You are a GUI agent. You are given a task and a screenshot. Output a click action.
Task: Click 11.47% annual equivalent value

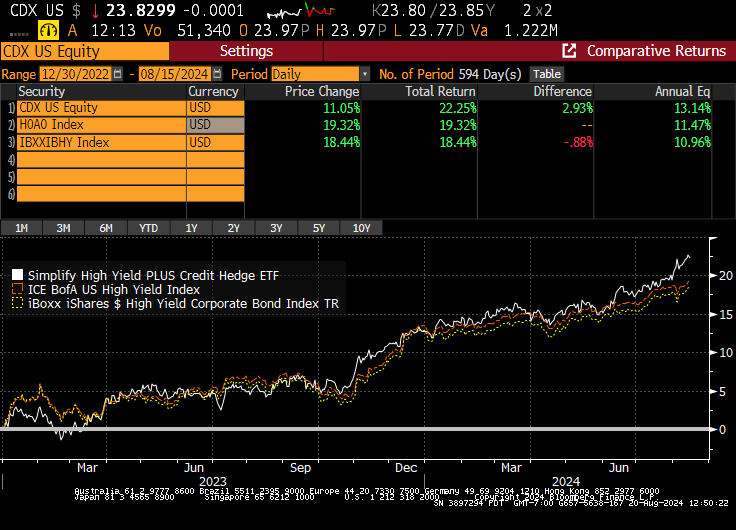pos(692,125)
